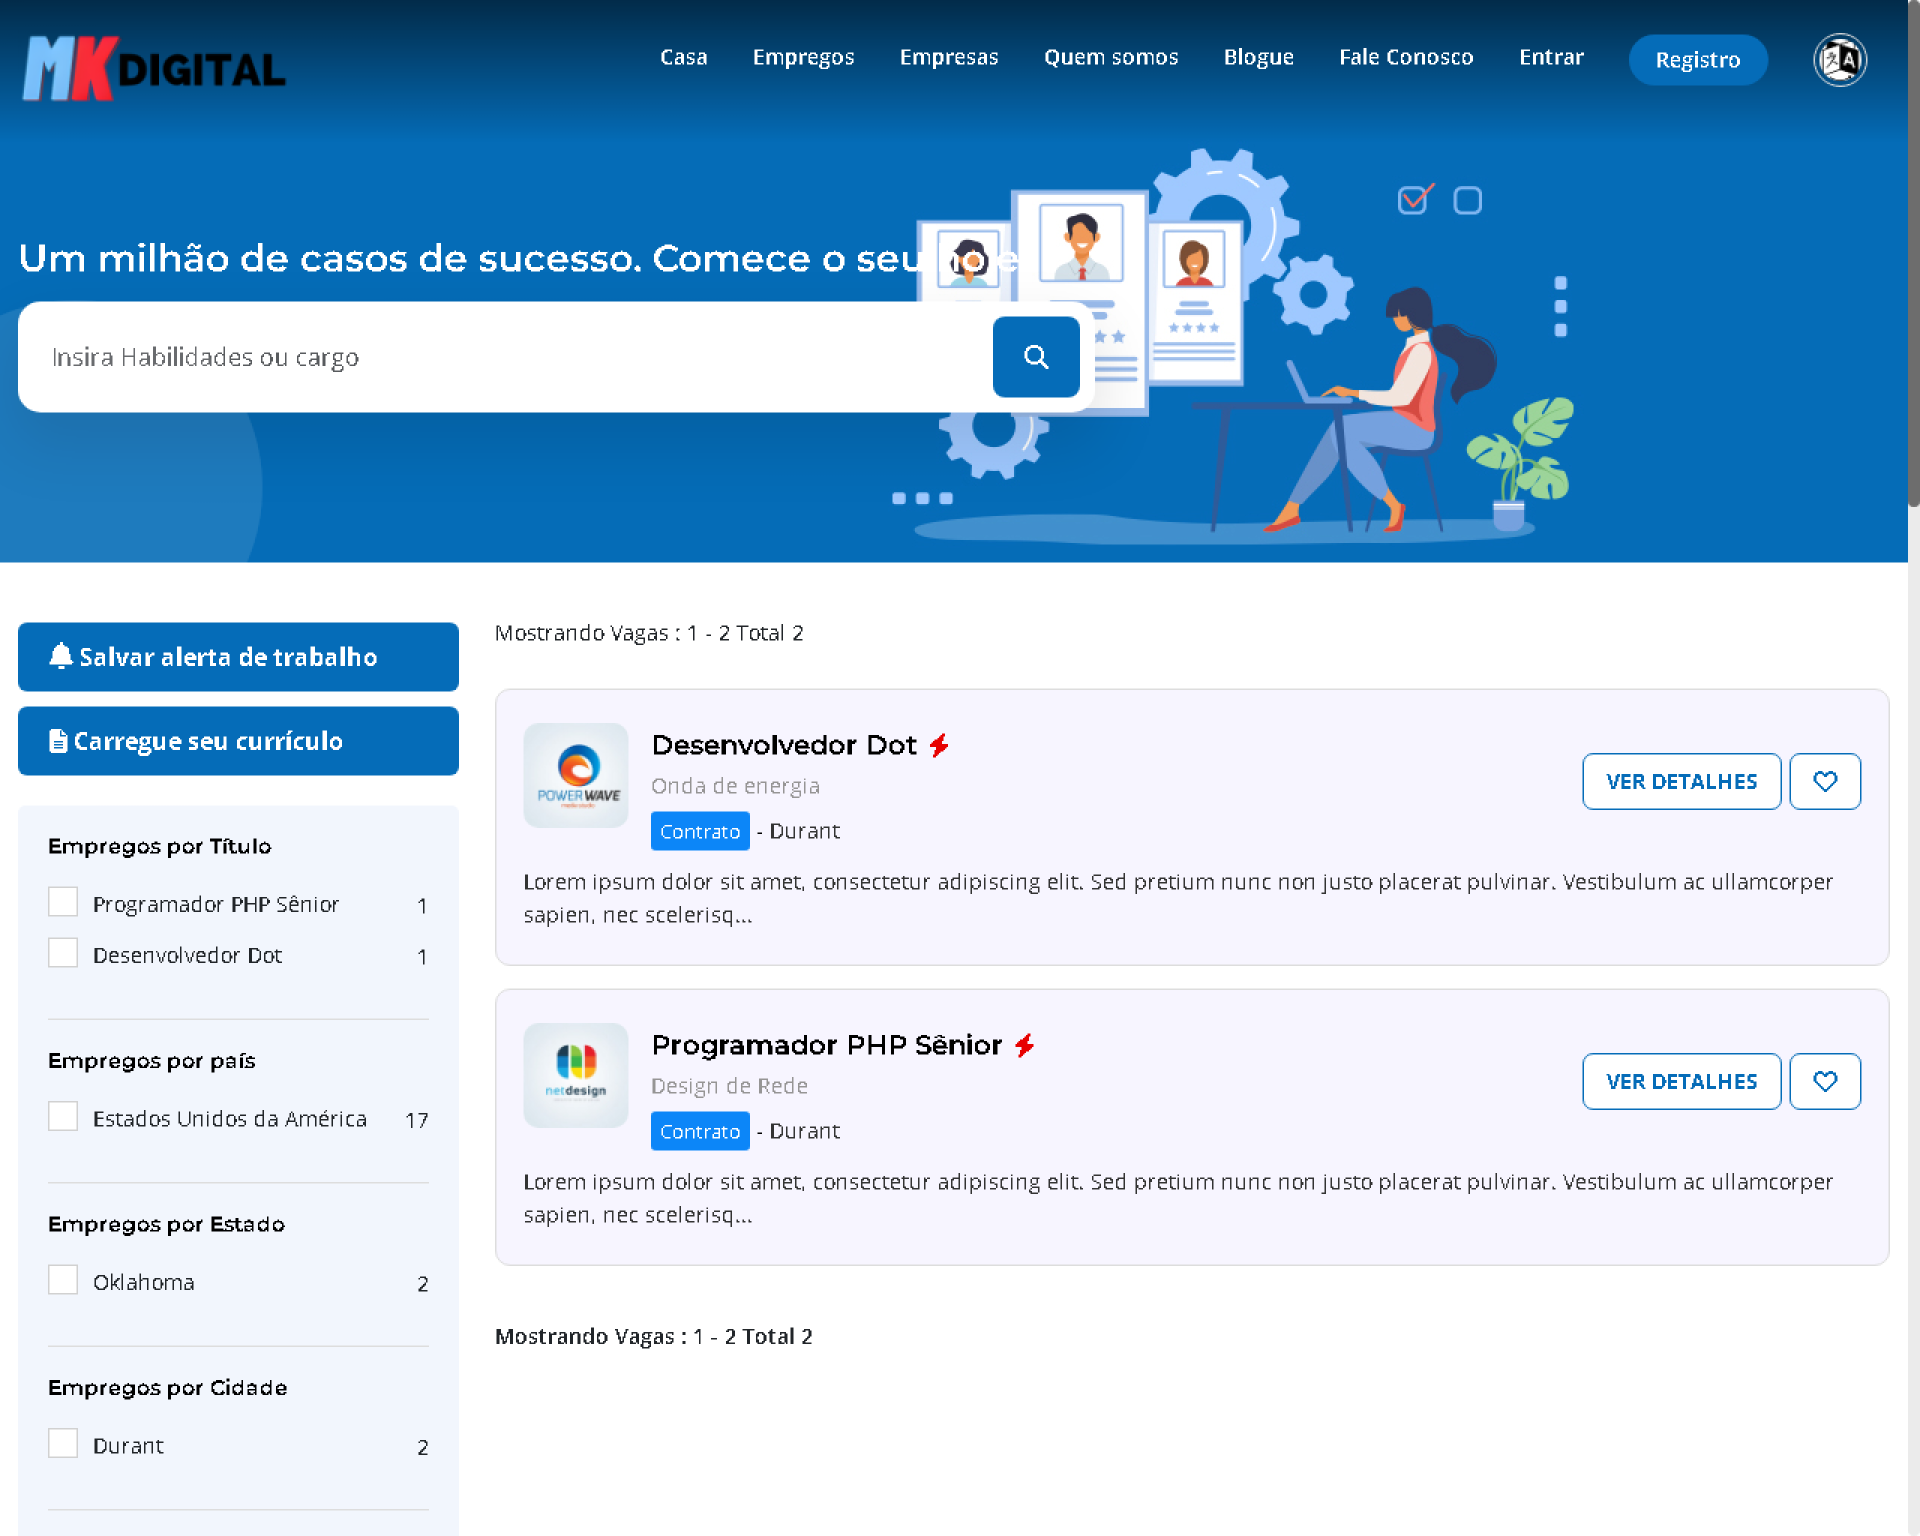The image size is (1920, 1536).
Task: Open the Empregos menu item
Action: 803,57
